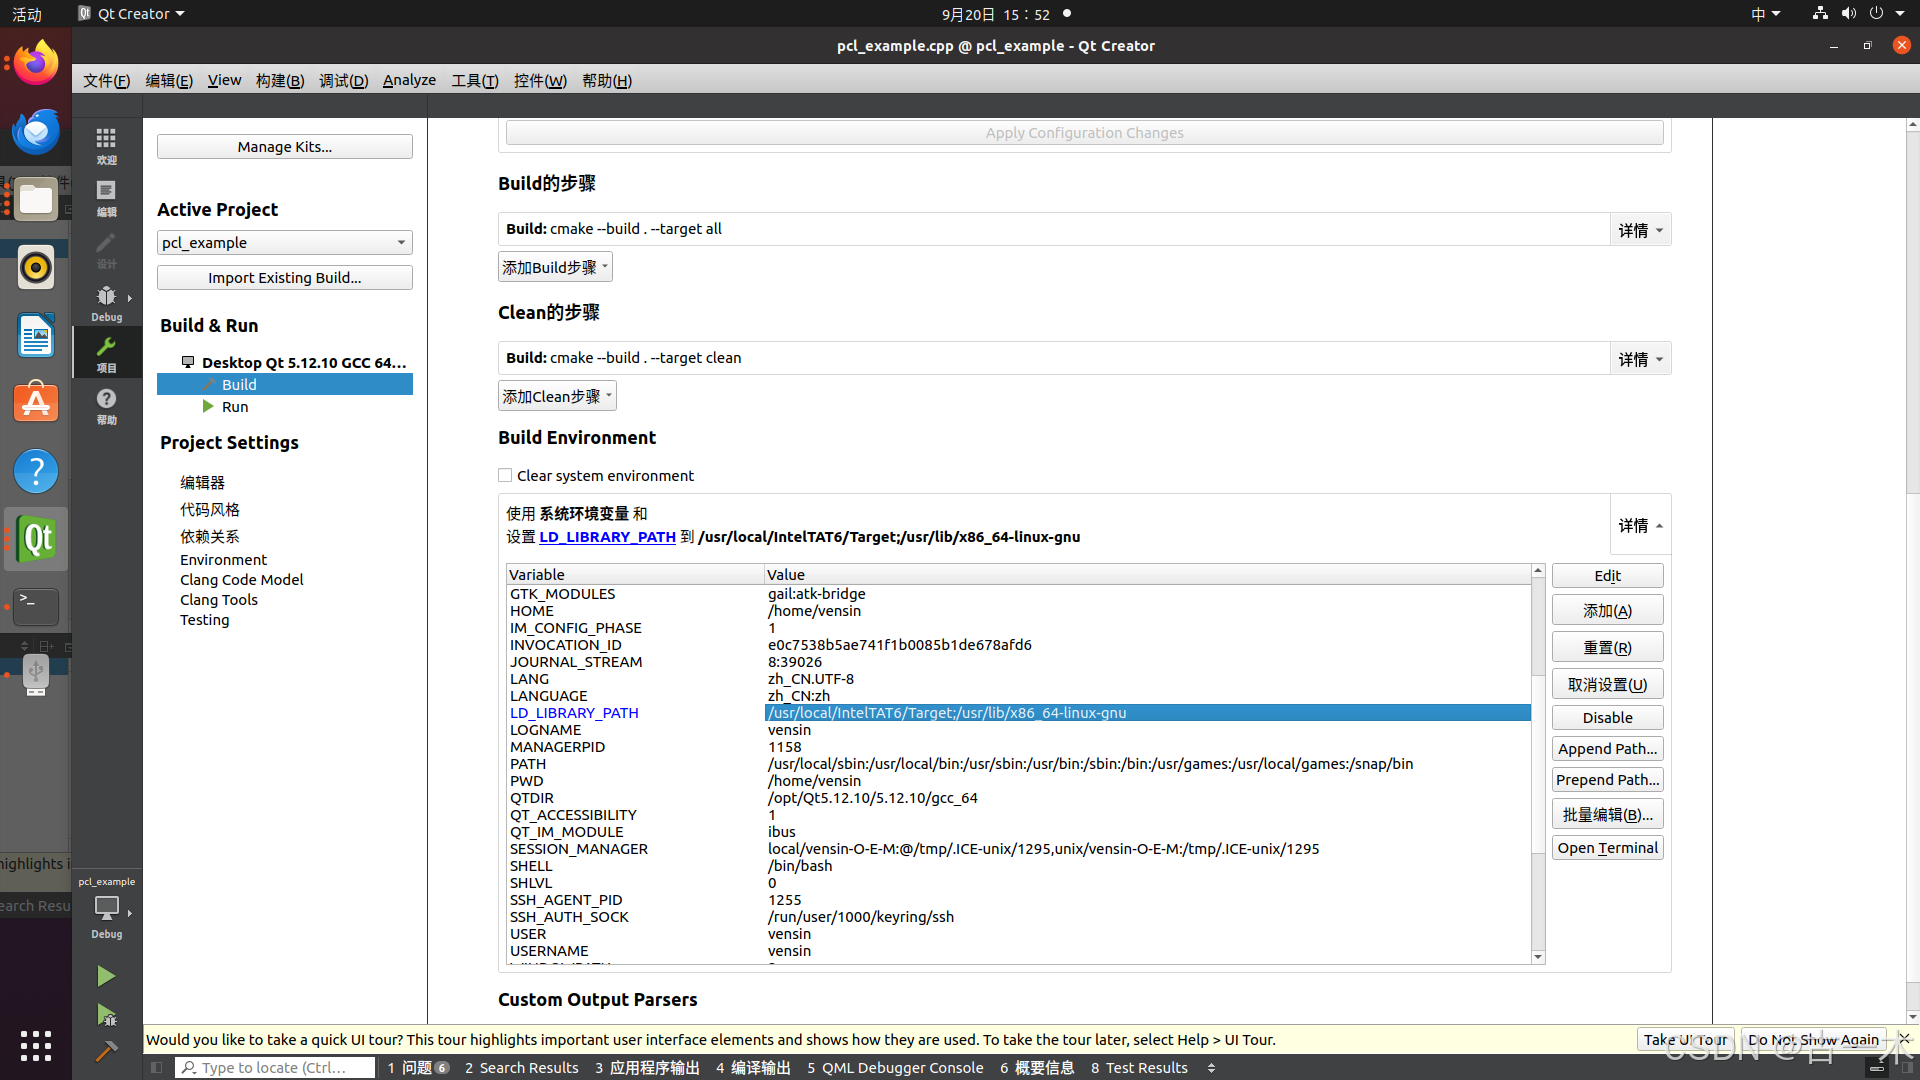Viewport: 1920px width, 1080px height.
Task: Open Debug mode in sidebar
Action: [106, 302]
